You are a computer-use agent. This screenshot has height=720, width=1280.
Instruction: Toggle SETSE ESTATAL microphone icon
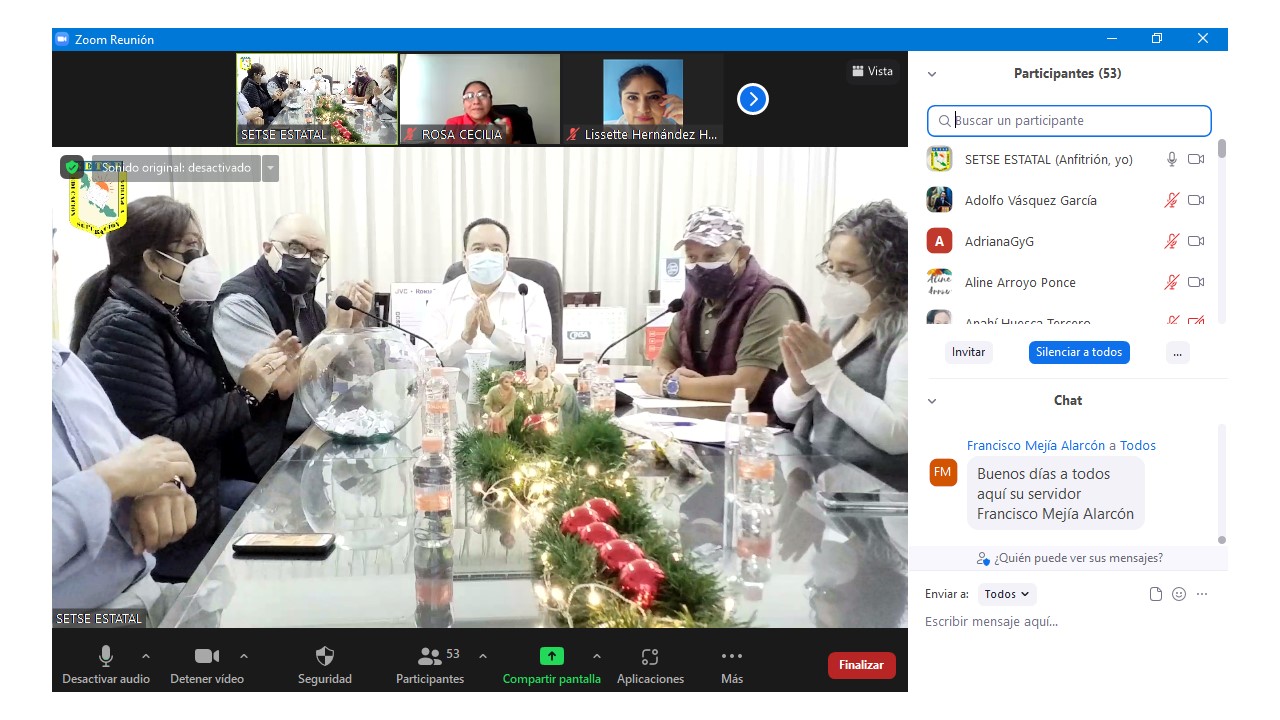click(1172, 159)
